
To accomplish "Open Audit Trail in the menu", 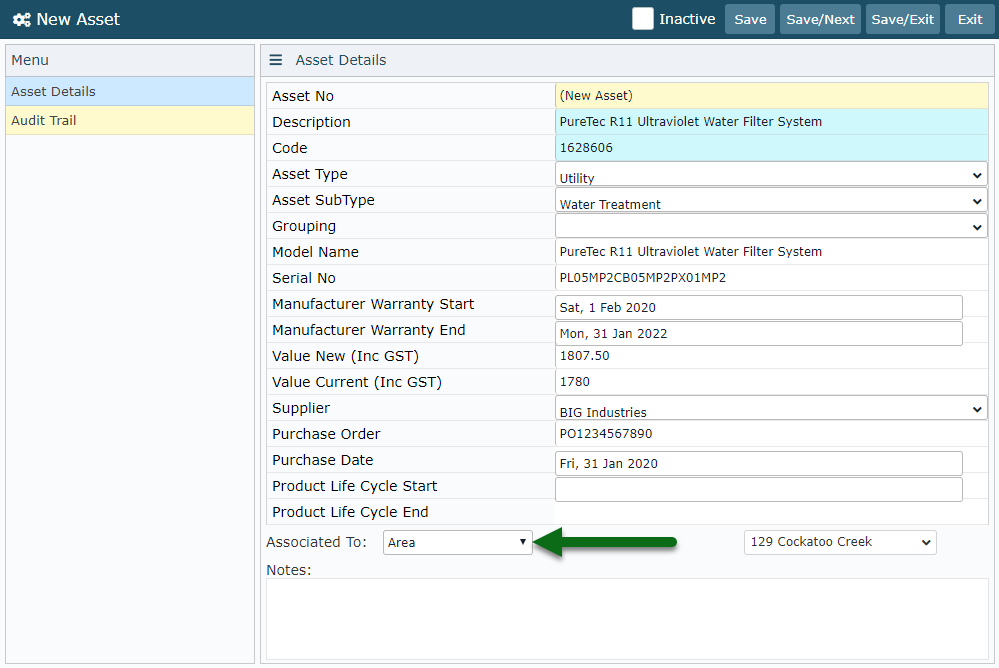I will pos(130,120).
